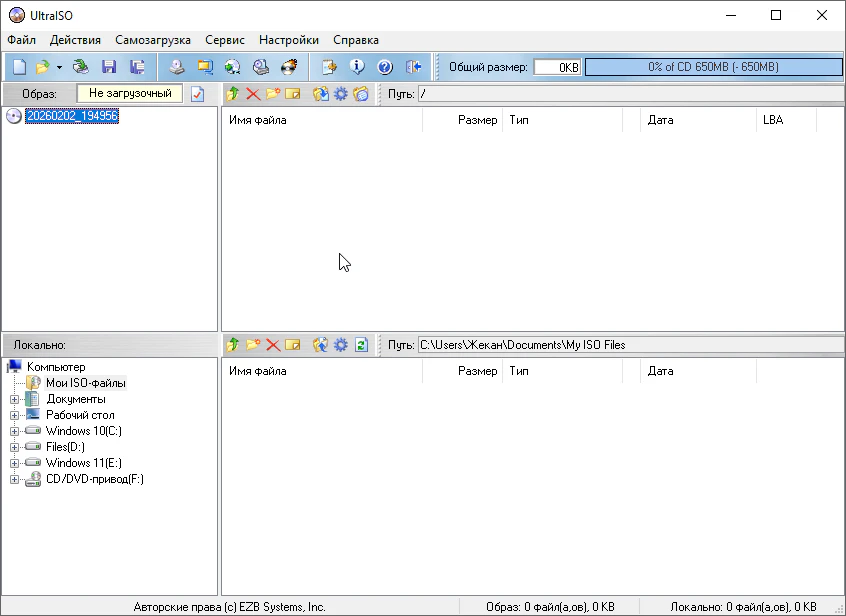Click the blue Info icon in toolbar

tap(357, 67)
